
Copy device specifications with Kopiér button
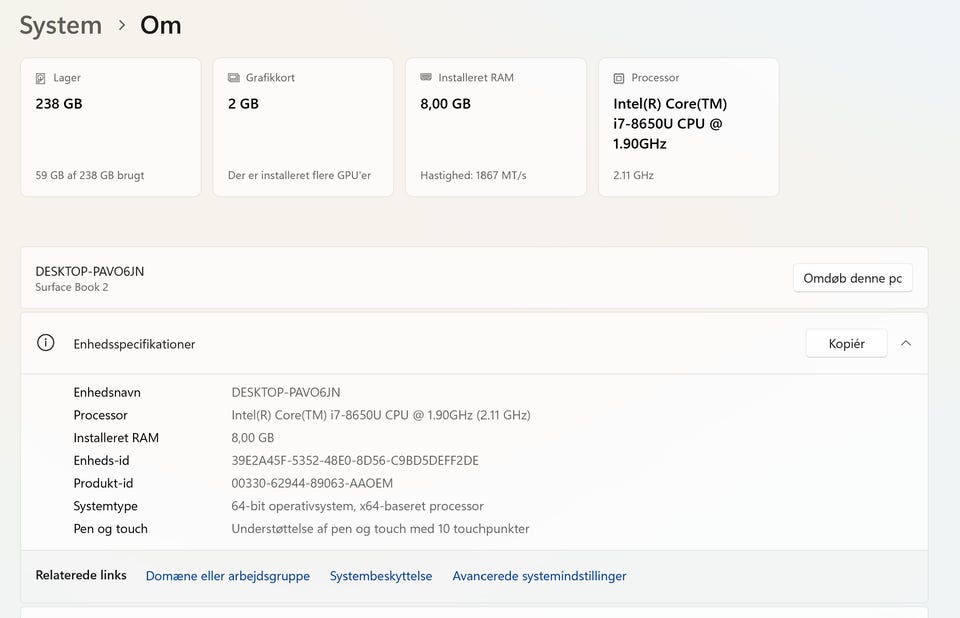coord(846,343)
